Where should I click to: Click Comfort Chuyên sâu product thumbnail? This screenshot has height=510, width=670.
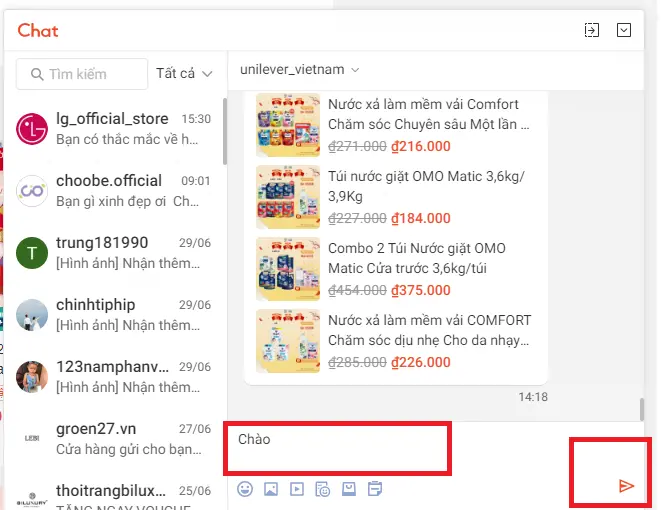point(288,125)
